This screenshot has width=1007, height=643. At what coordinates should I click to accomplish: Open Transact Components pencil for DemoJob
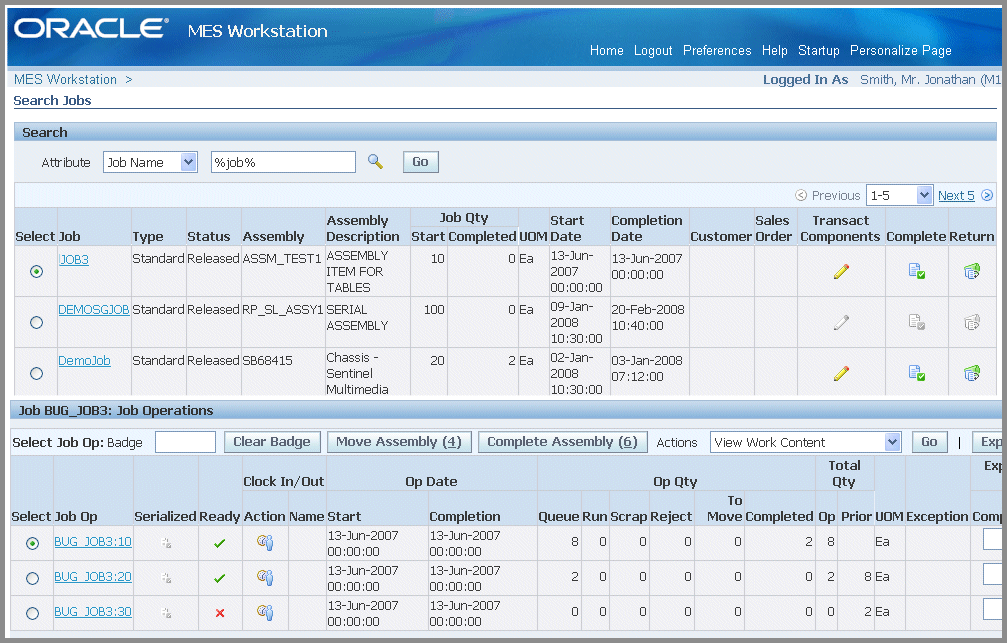[x=841, y=373]
